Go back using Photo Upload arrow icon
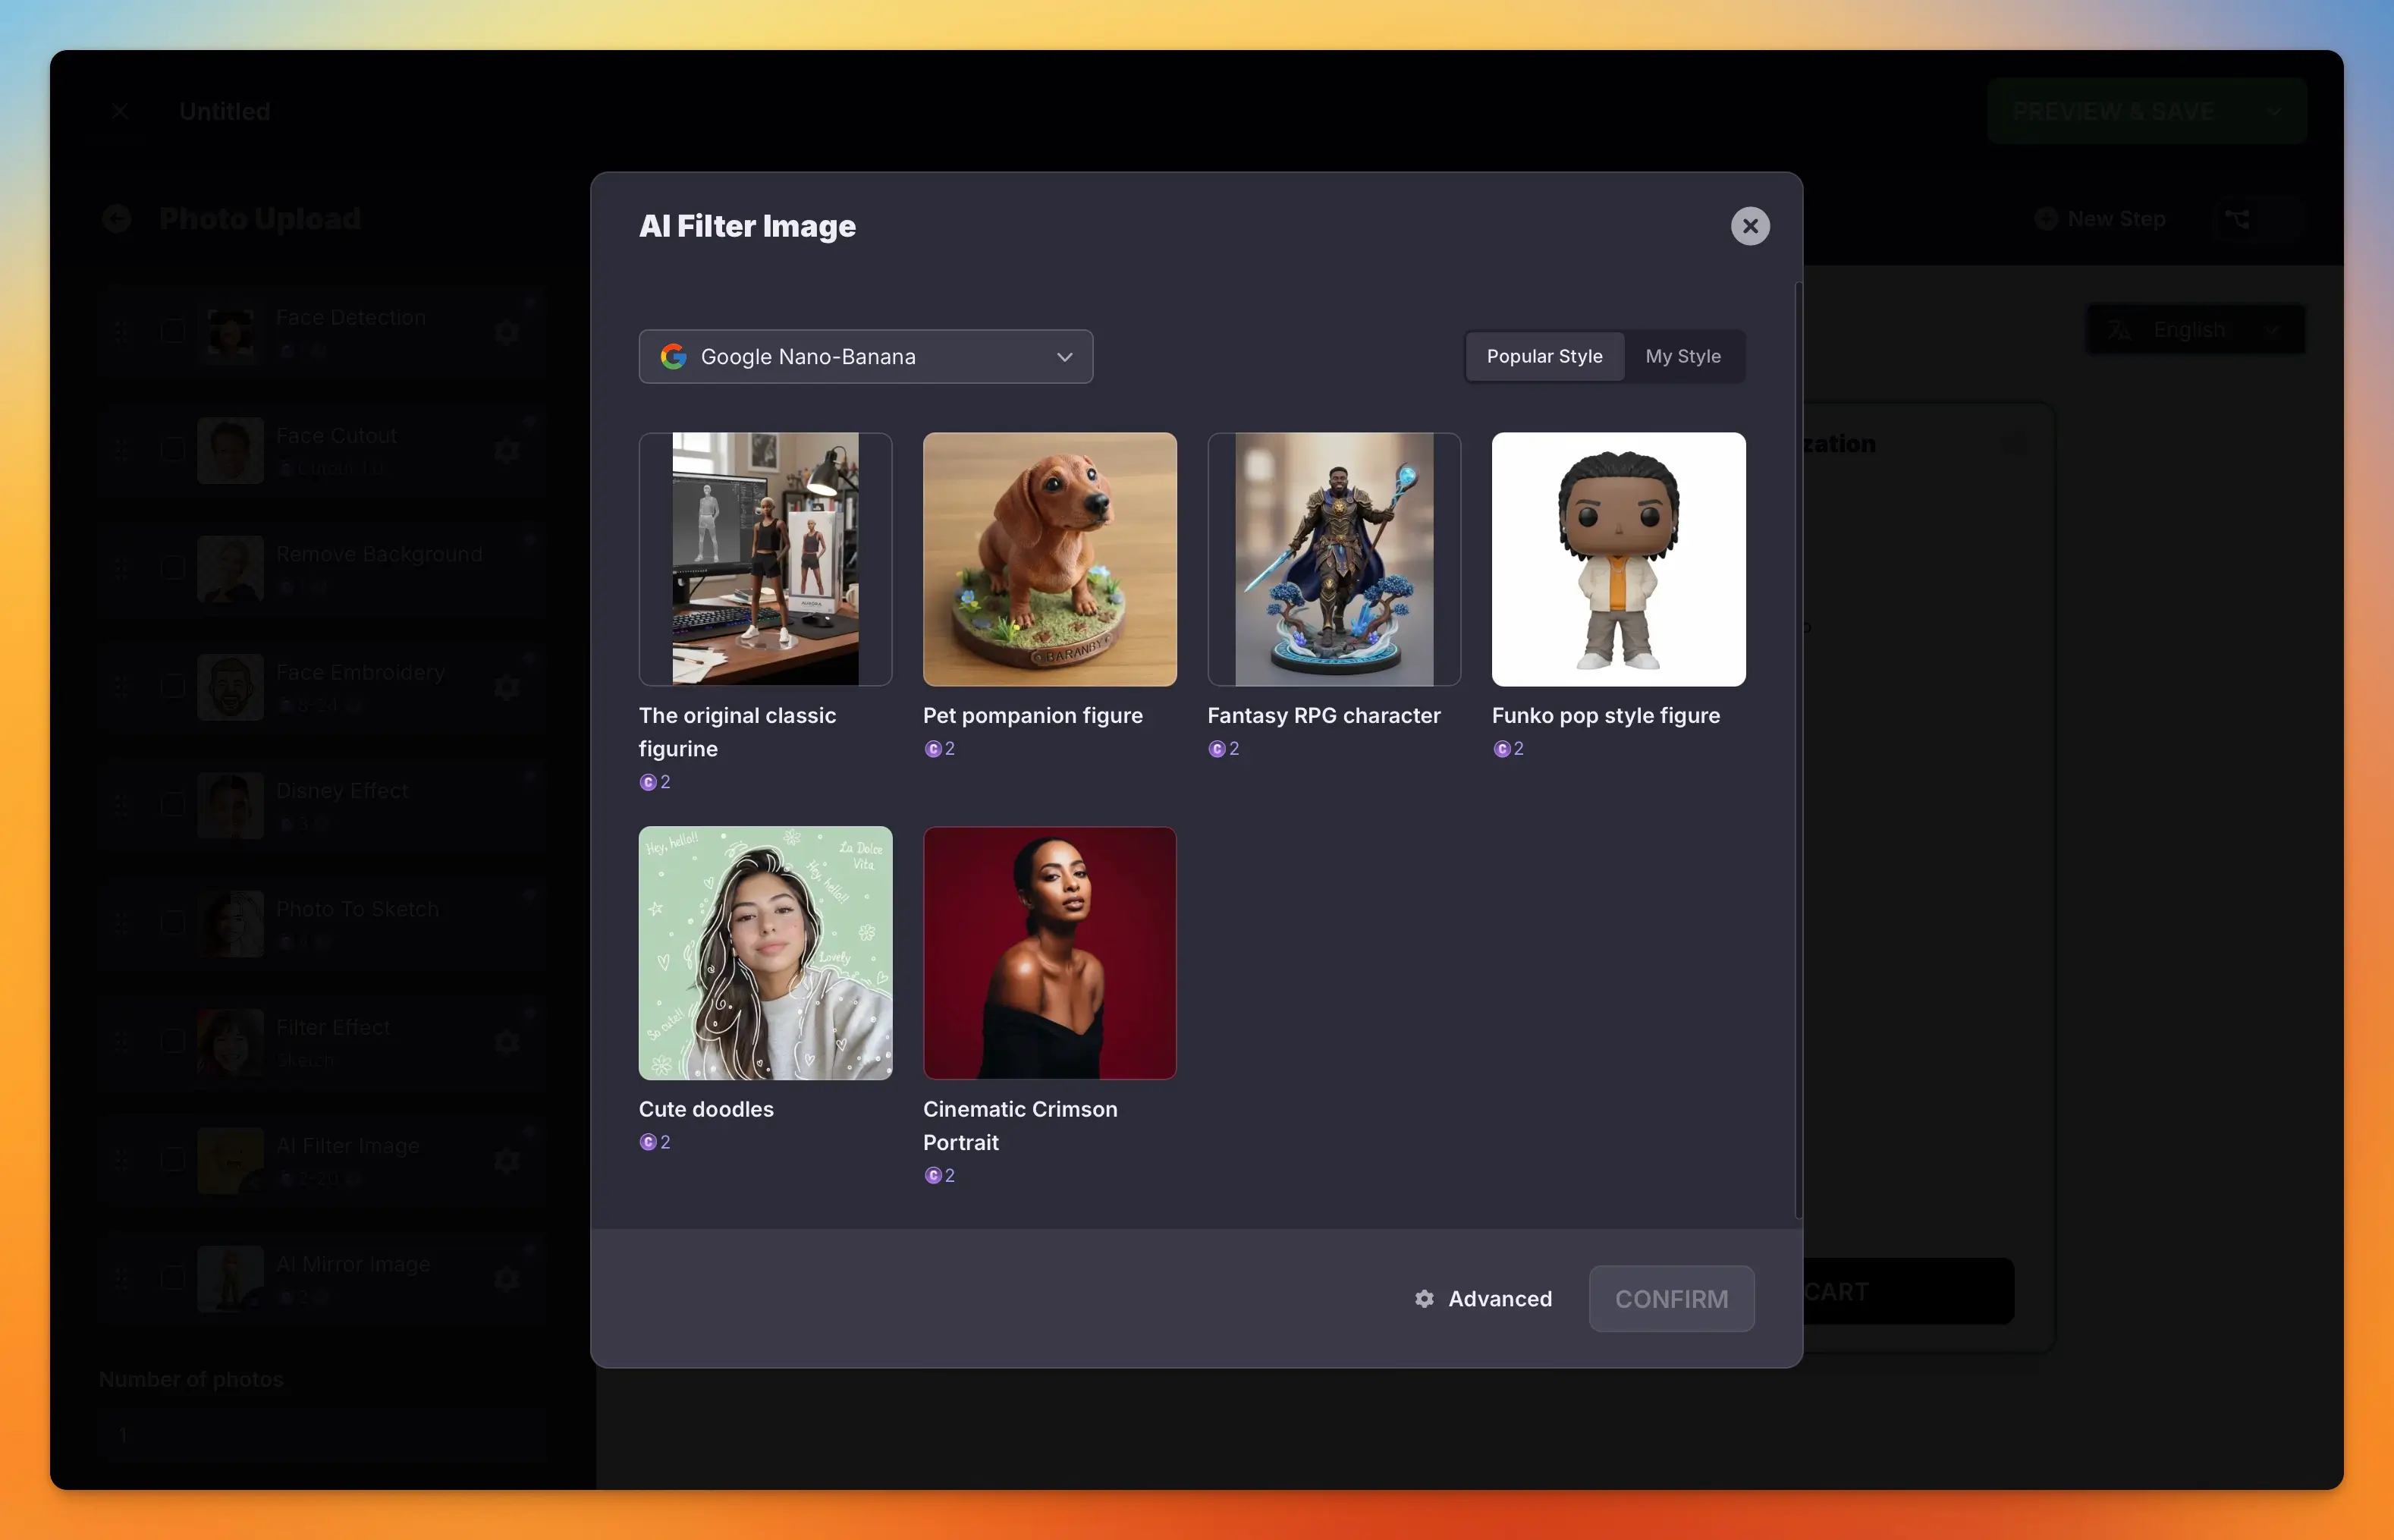The height and width of the screenshot is (1540, 2394). [117, 219]
